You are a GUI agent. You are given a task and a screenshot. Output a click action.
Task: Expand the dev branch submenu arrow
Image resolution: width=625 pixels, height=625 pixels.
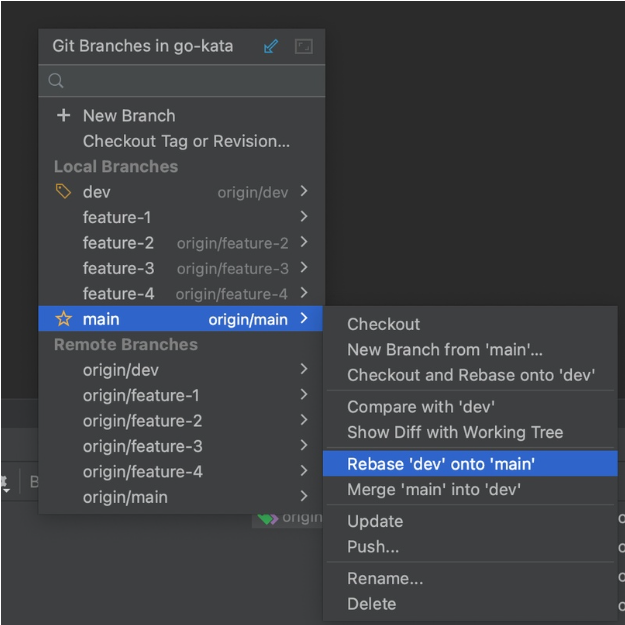pos(304,192)
